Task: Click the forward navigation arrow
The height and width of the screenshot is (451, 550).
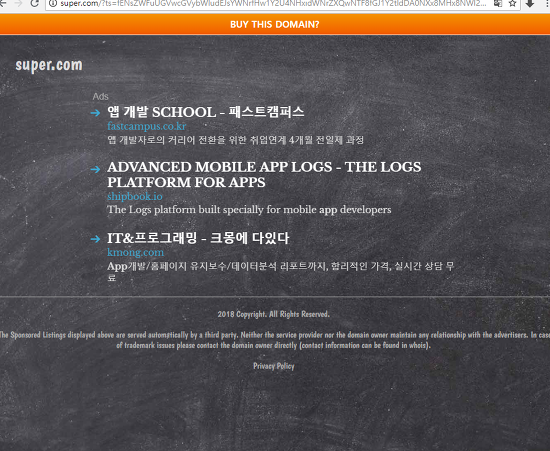Action: tap(18, 3)
